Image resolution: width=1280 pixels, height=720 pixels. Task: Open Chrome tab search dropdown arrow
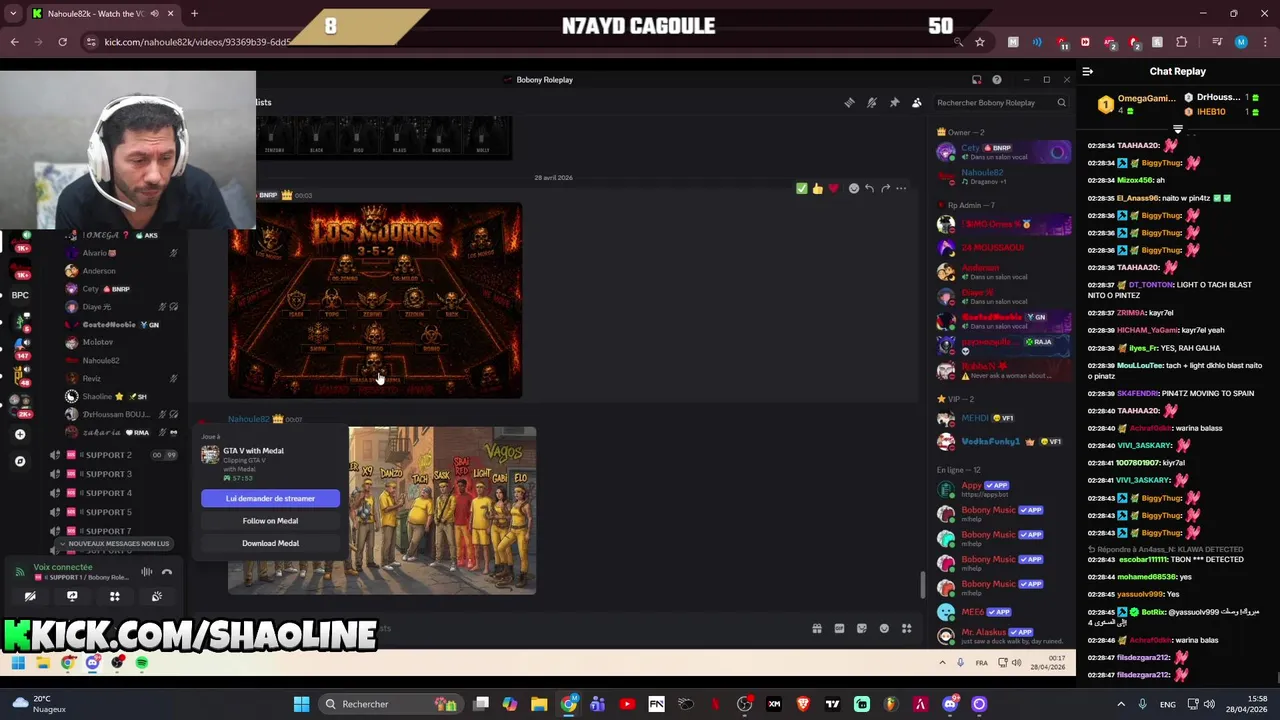[14, 13]
